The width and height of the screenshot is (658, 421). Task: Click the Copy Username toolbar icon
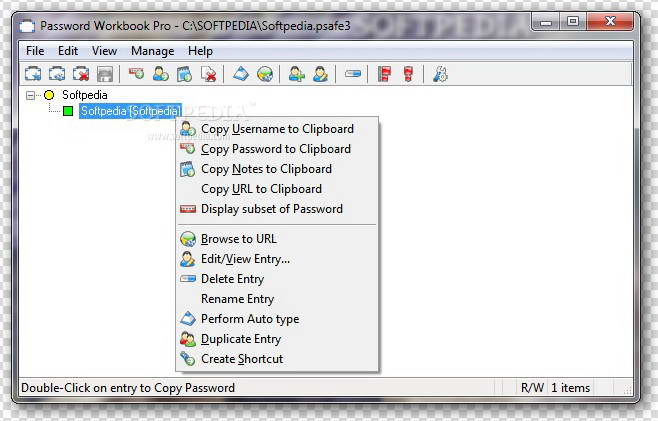[x=160, y=74]
